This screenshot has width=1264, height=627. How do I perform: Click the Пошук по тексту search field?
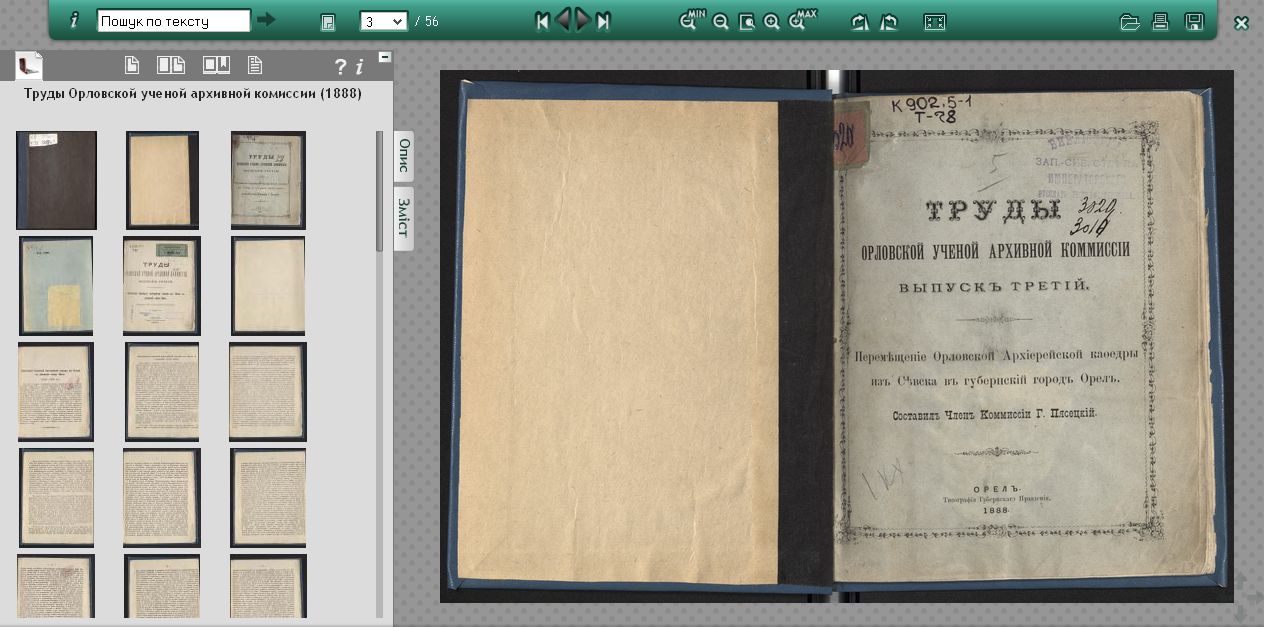tap(174, 21)
